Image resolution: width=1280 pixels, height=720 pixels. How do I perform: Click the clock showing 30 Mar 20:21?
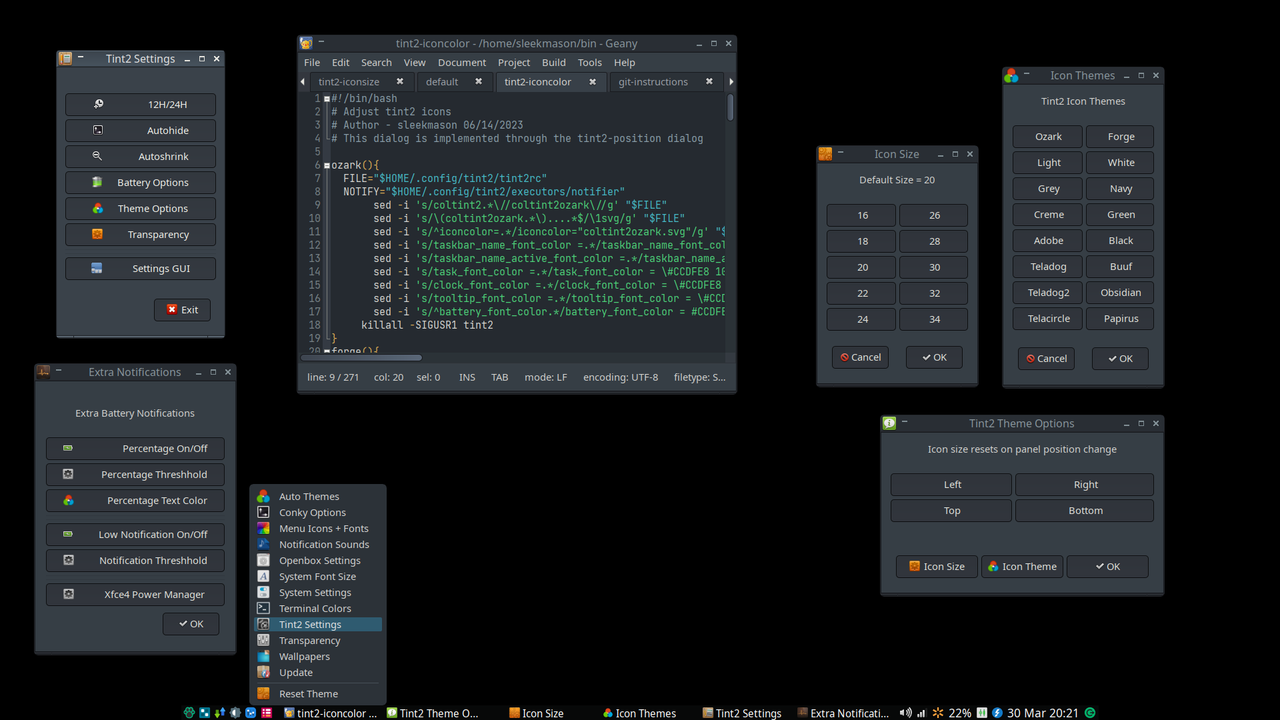pos(1043,713)
